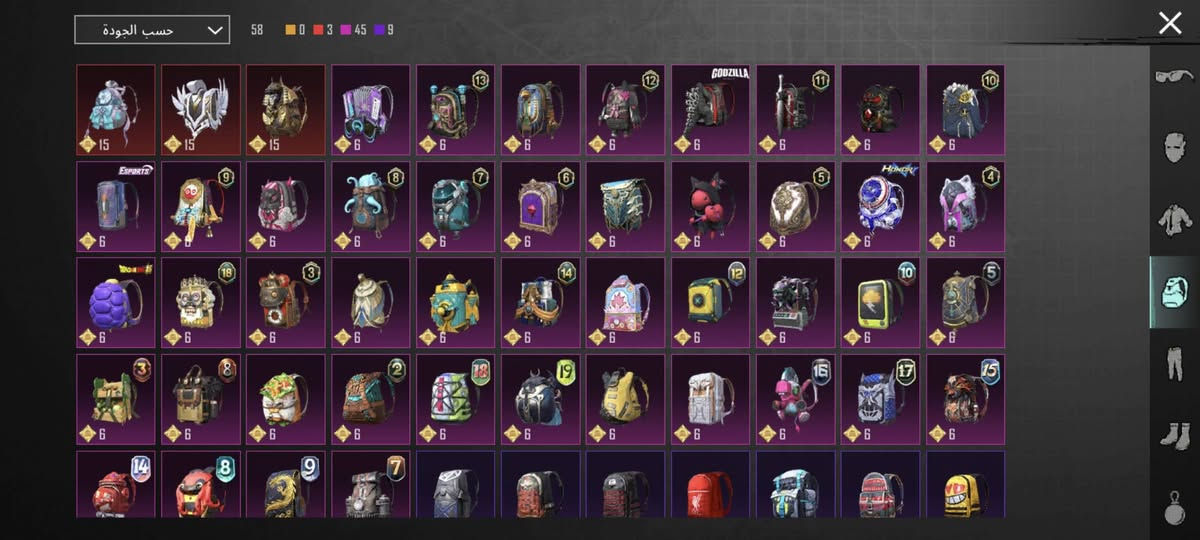Screen dimensions: 1200x540
Task: Pick the red devil plush backpack
Action: 710,207
